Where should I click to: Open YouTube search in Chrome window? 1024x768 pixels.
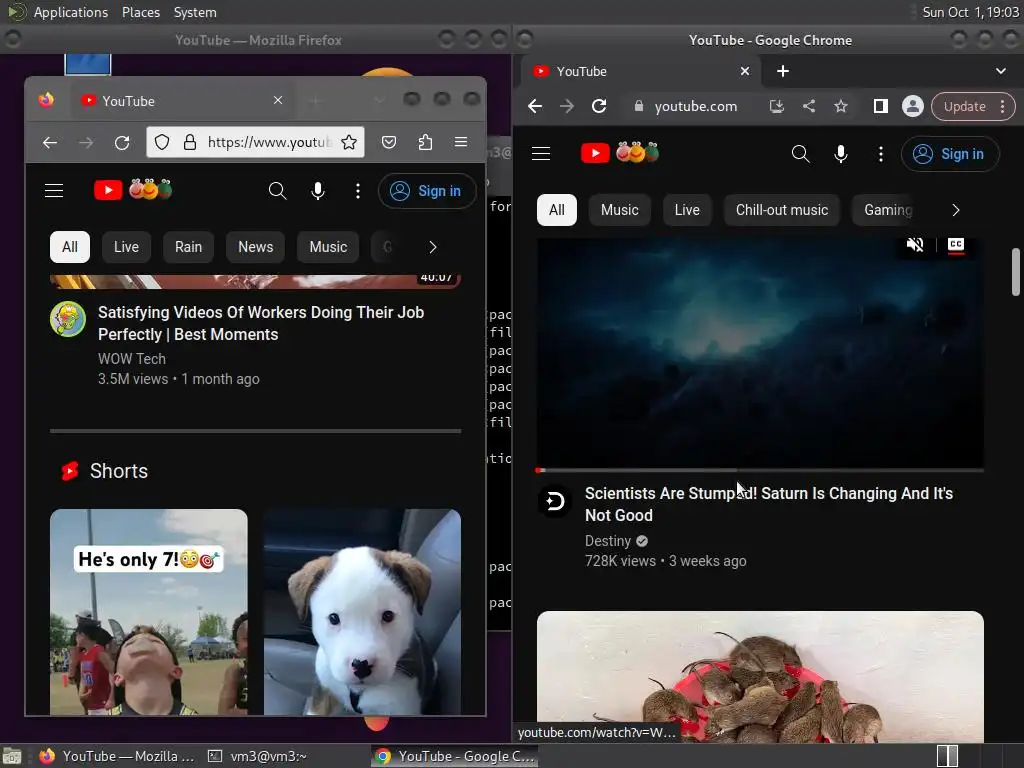(801, 153)
